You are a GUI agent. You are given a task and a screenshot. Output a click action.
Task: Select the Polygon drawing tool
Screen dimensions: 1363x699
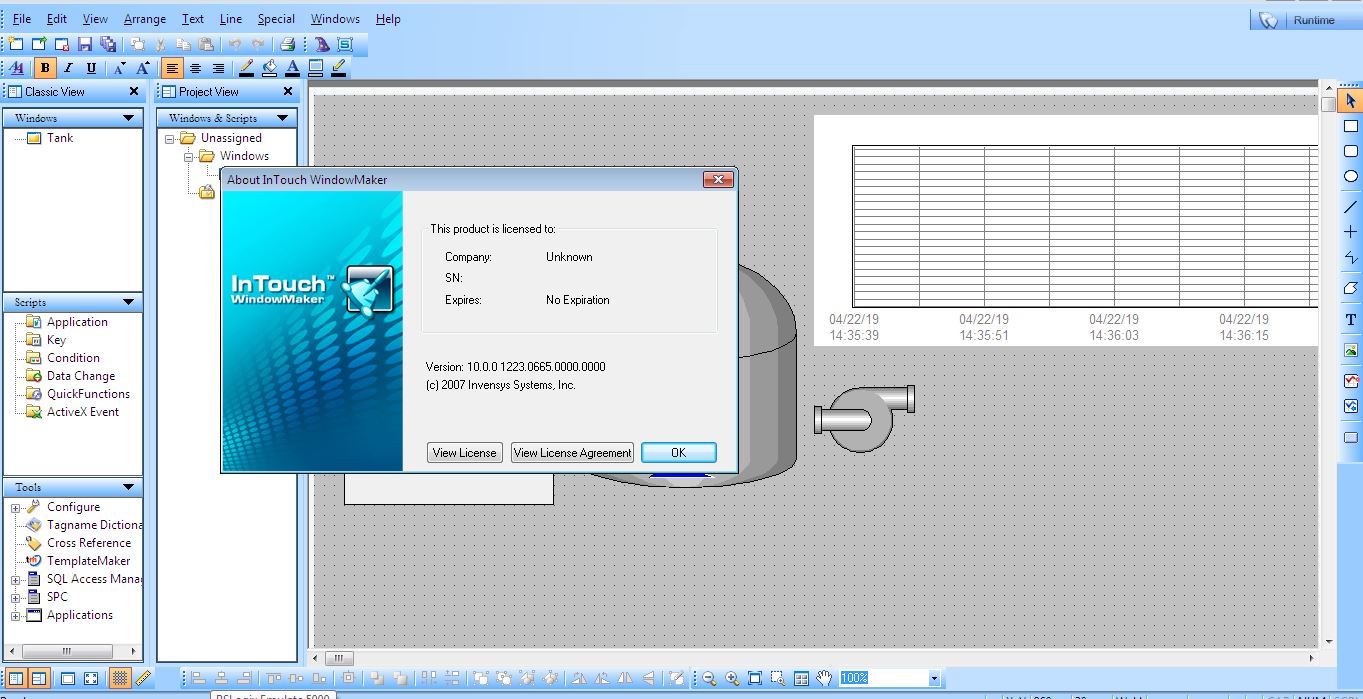tap(1351, 288)
